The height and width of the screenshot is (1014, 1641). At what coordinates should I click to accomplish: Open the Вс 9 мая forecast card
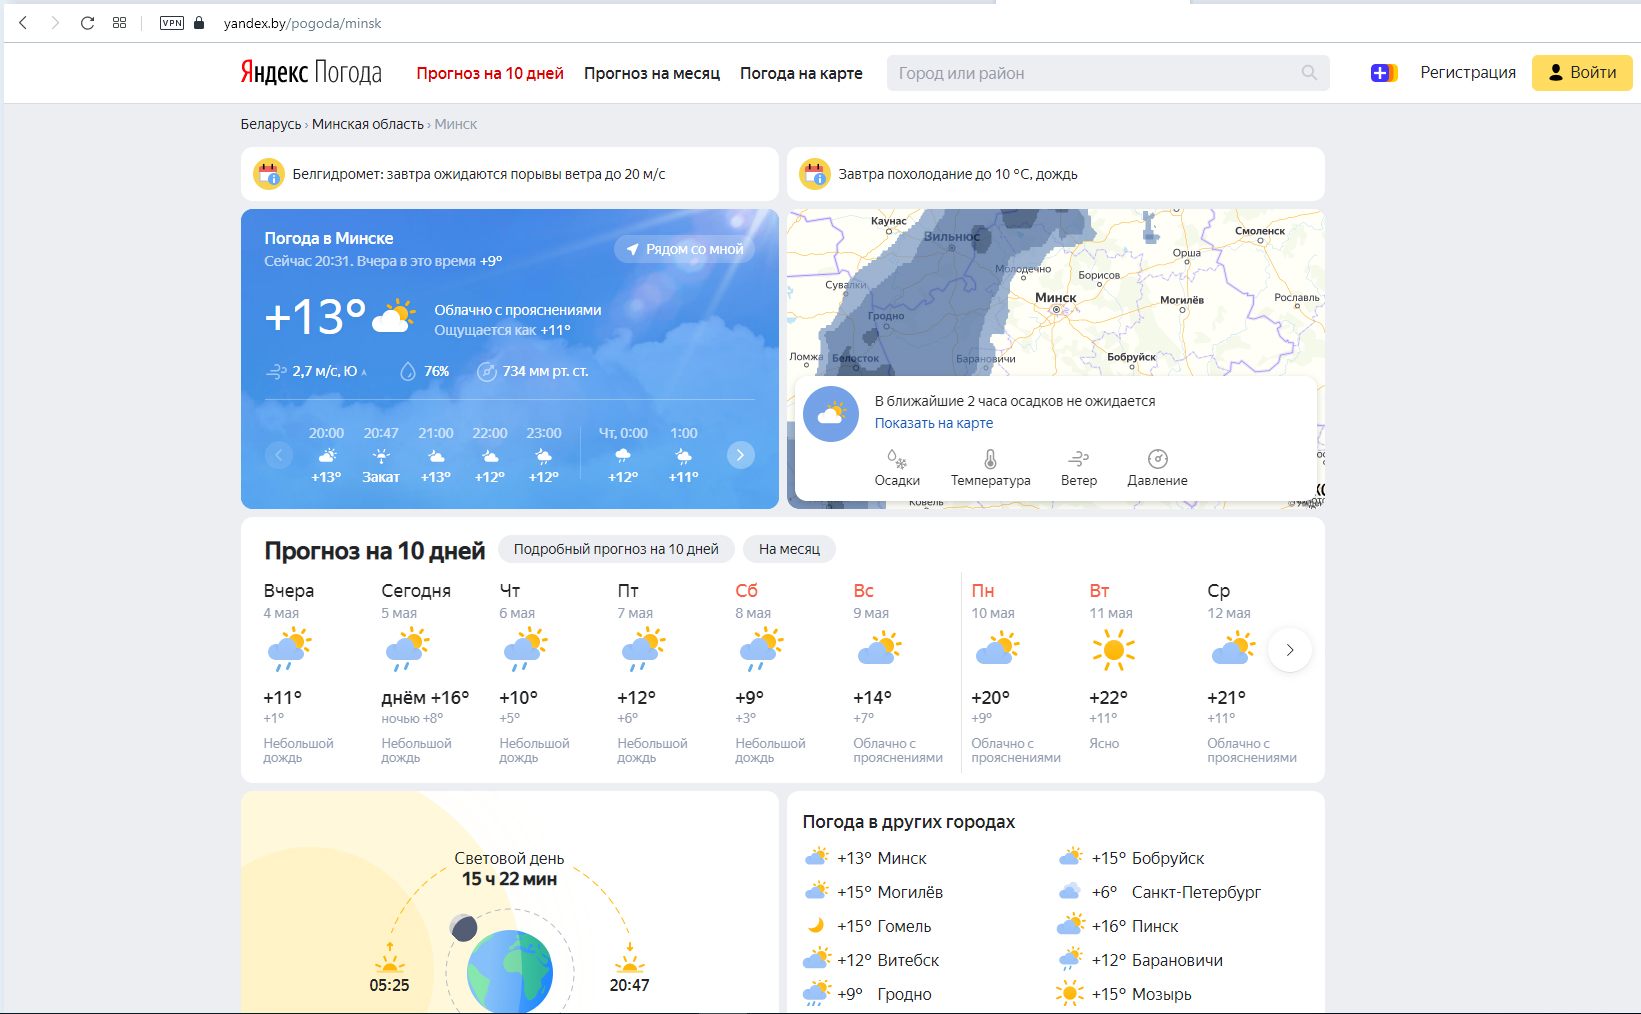[899, 673]
